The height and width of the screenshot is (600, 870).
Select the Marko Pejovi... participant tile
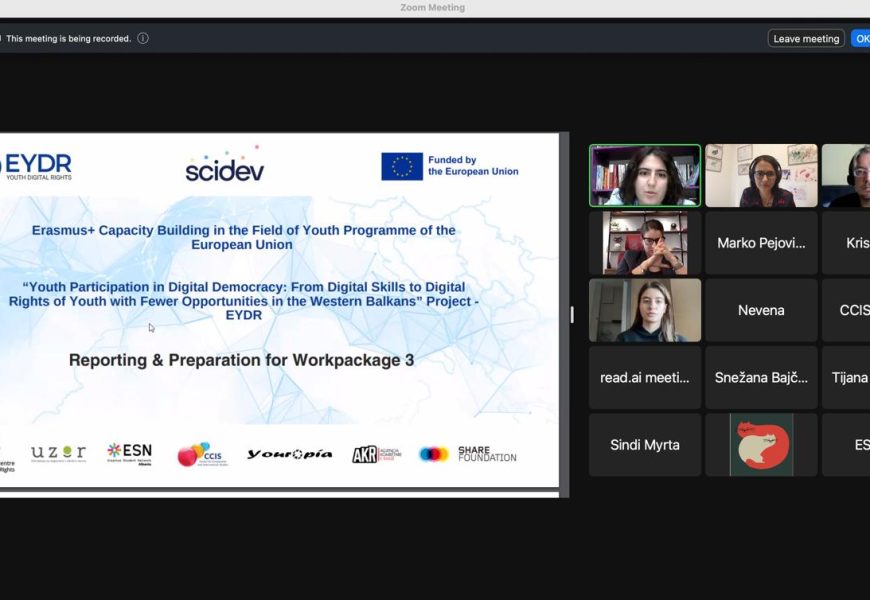761,243
